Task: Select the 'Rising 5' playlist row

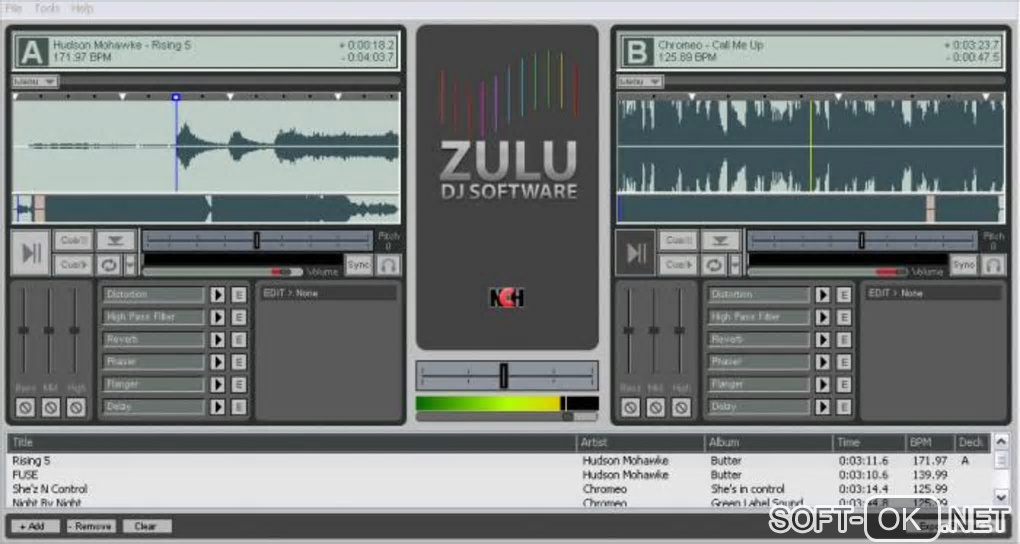Action: (499, 461)
